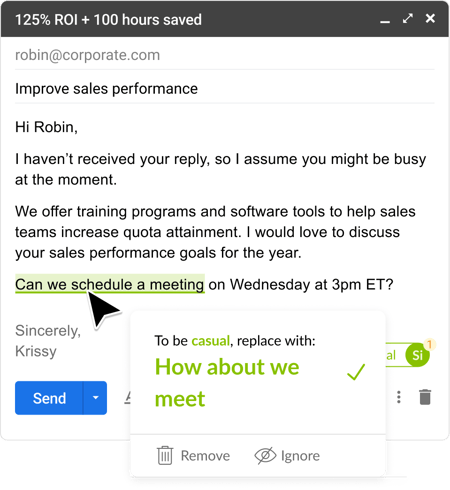Open the Send options dropdown arrow

point(95,398)
